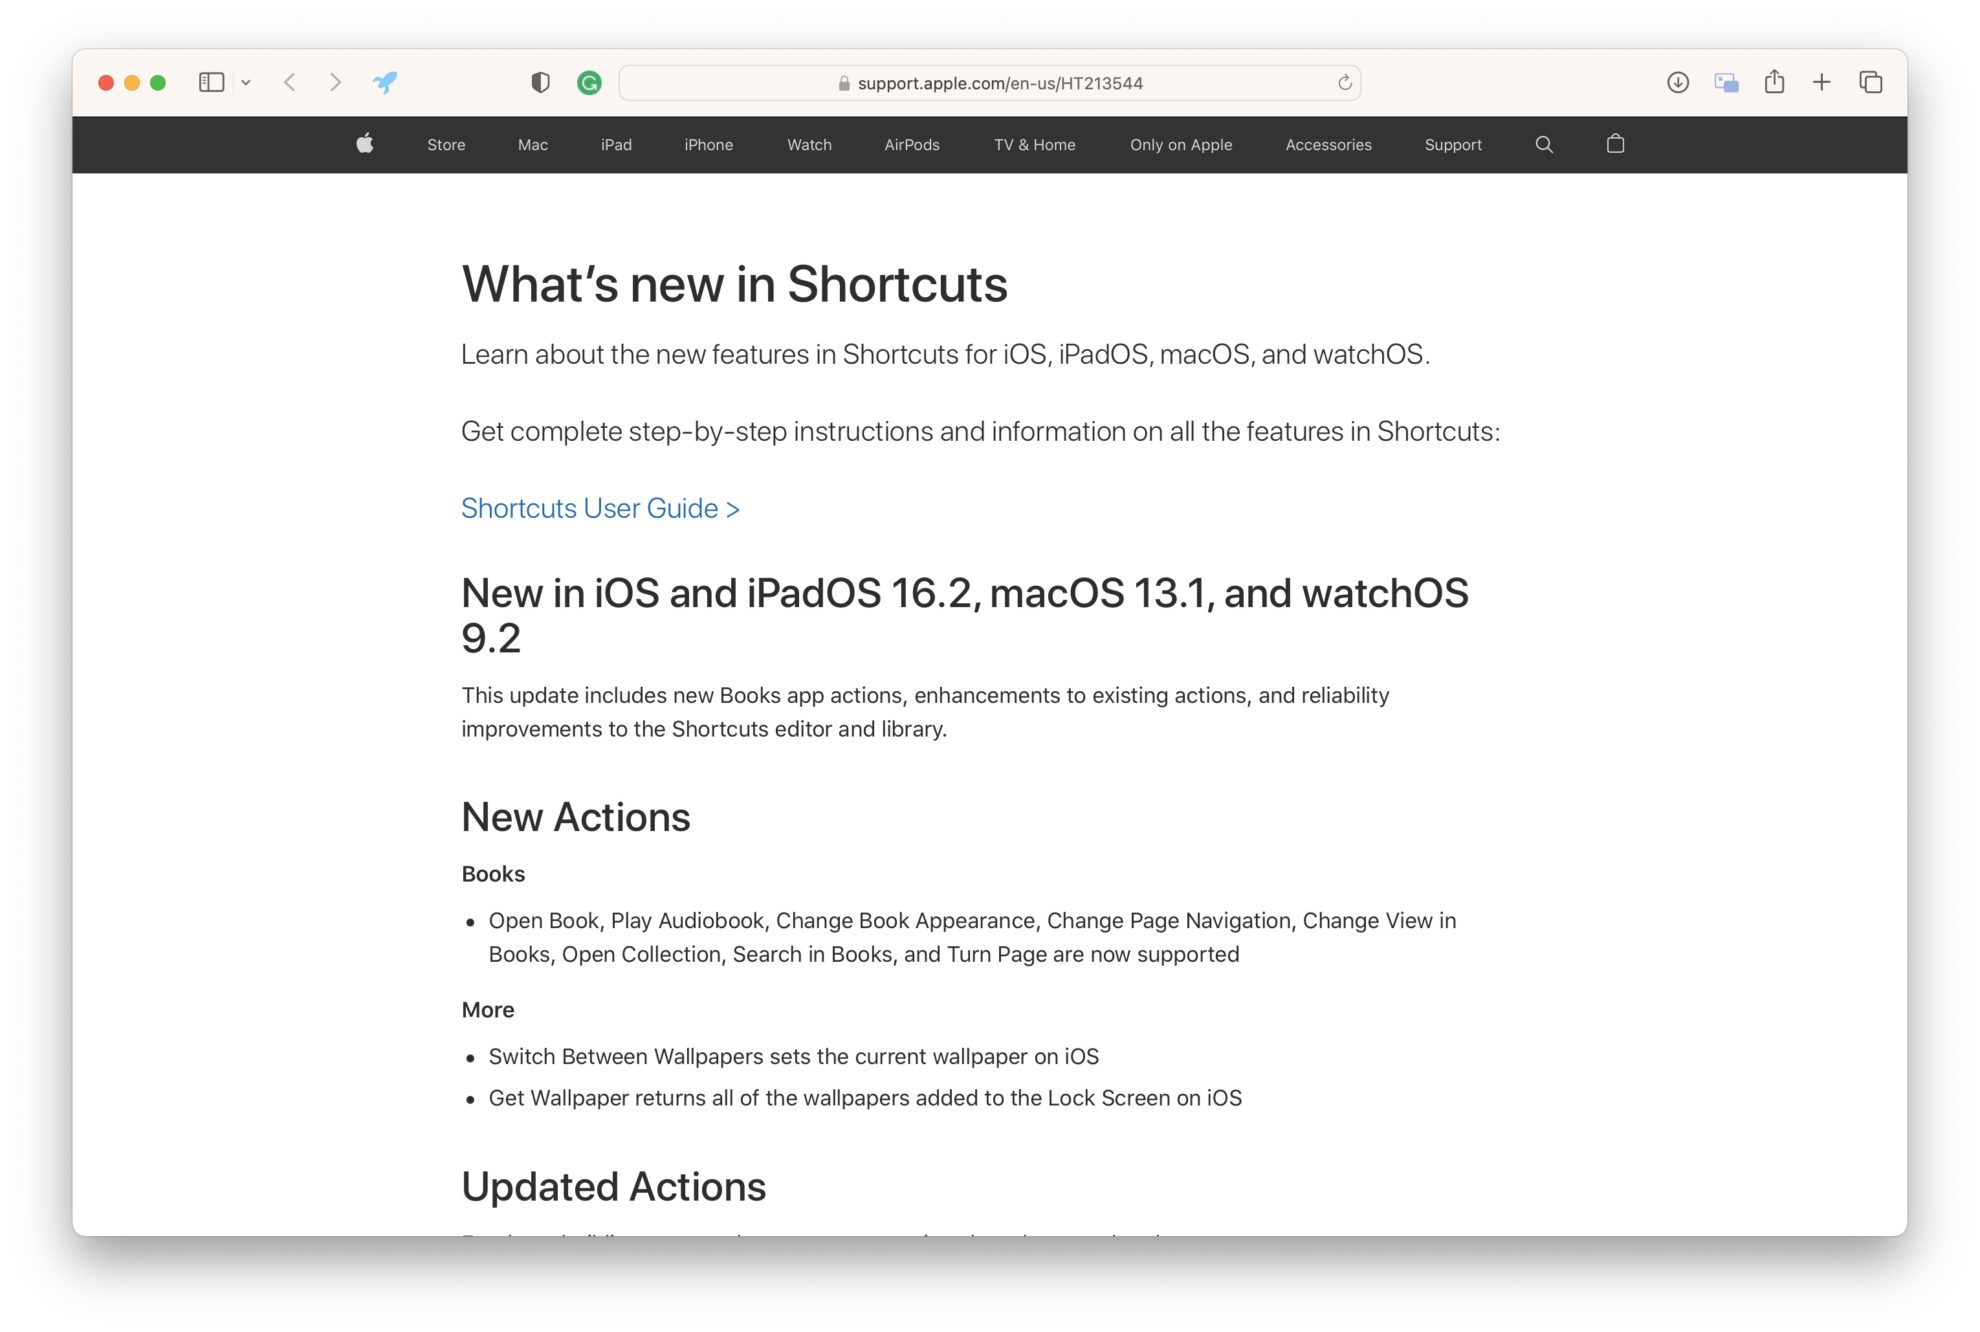The width and height of the screenshot is (1980, 1332).
Task: Open the translate page icon
Action: [x=1726, y=82]
